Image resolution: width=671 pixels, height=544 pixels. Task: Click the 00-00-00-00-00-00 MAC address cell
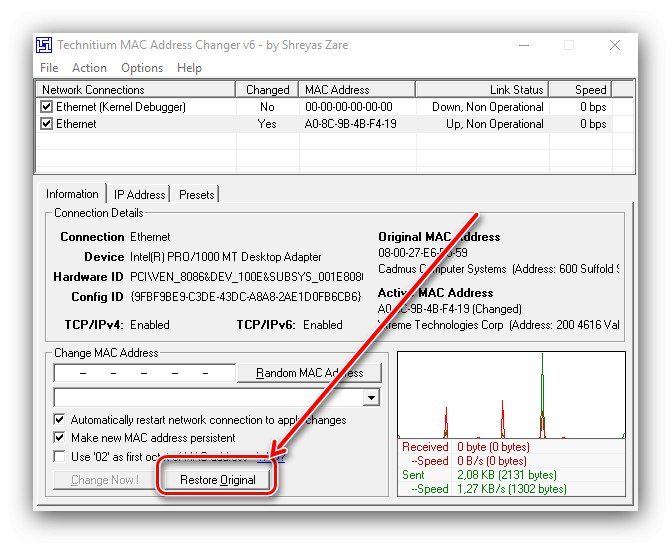point(349,107)
